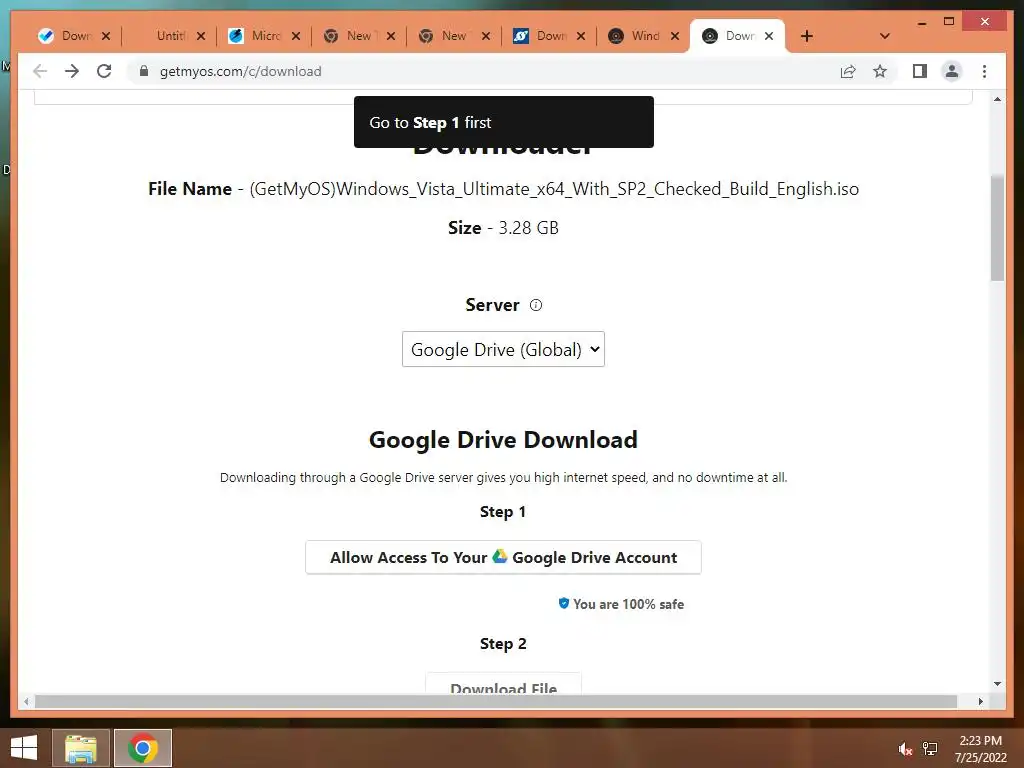Click Allow Access To Your Google Drive Account
The width and height of the screenshot is (1024, 768).
click(503, 557)
